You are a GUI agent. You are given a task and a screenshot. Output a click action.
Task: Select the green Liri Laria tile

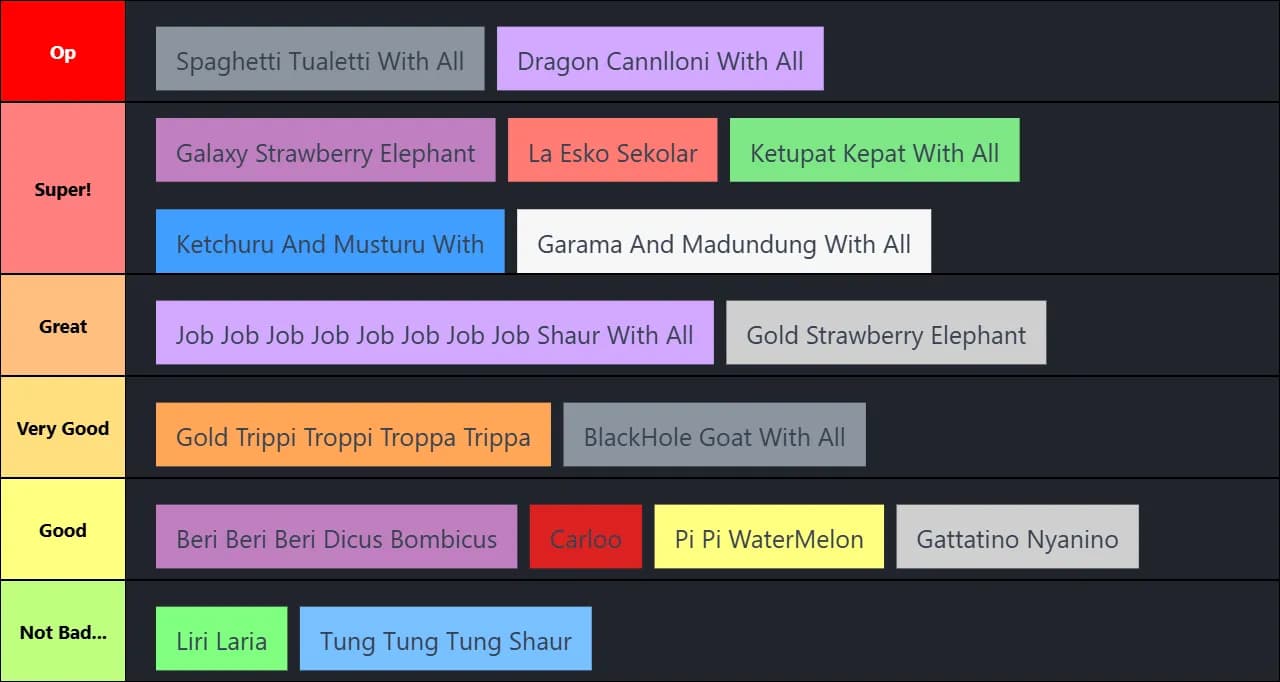coord(221,639)
